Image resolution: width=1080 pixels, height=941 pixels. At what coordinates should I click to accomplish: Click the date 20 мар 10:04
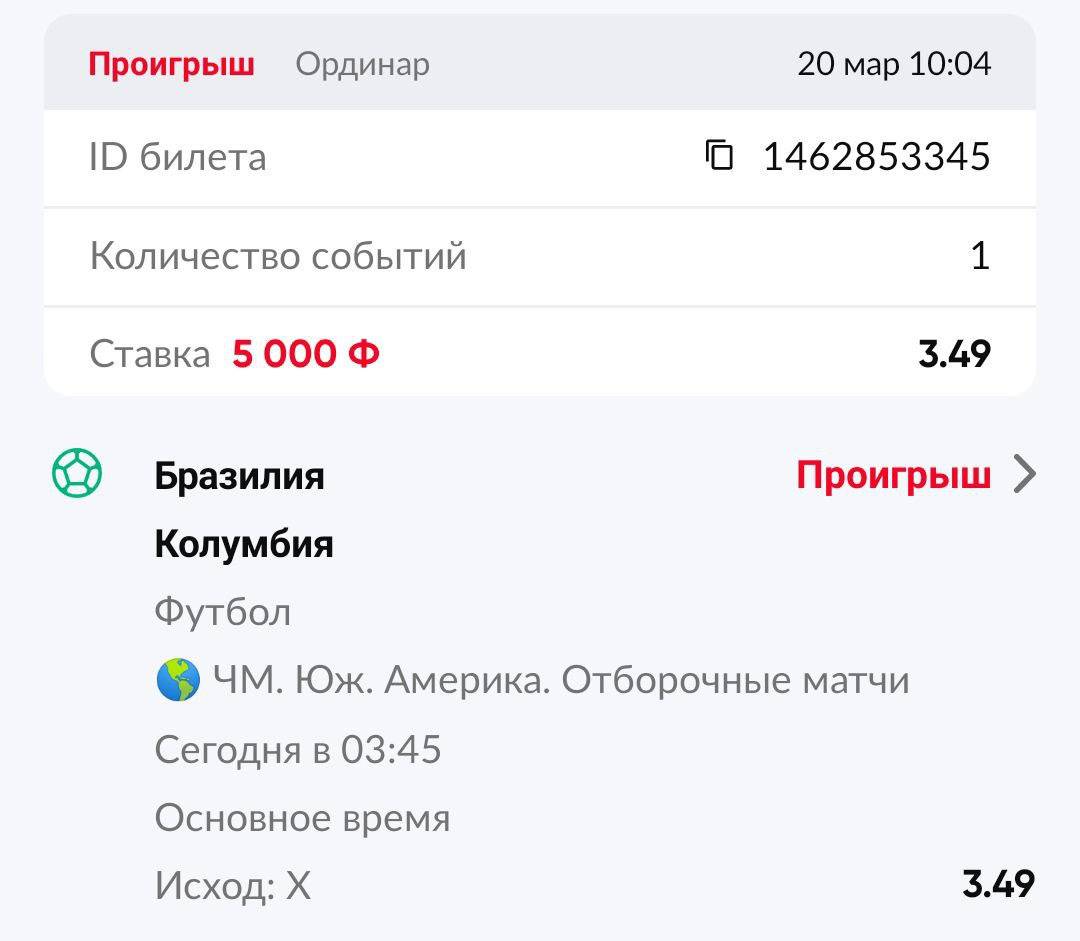(893, 65)
